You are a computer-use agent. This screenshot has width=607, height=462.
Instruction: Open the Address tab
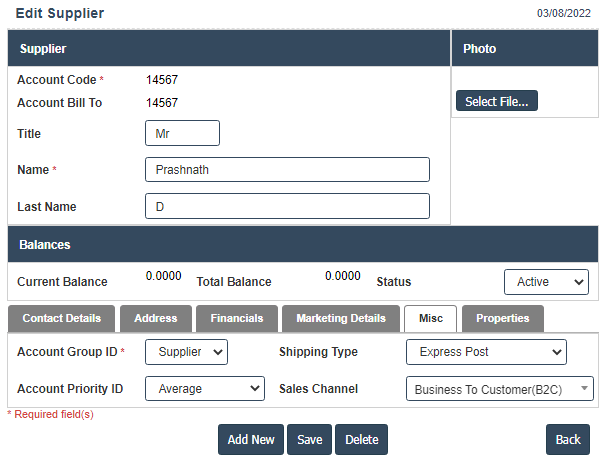pyautogui.click(x=155, y=318)
